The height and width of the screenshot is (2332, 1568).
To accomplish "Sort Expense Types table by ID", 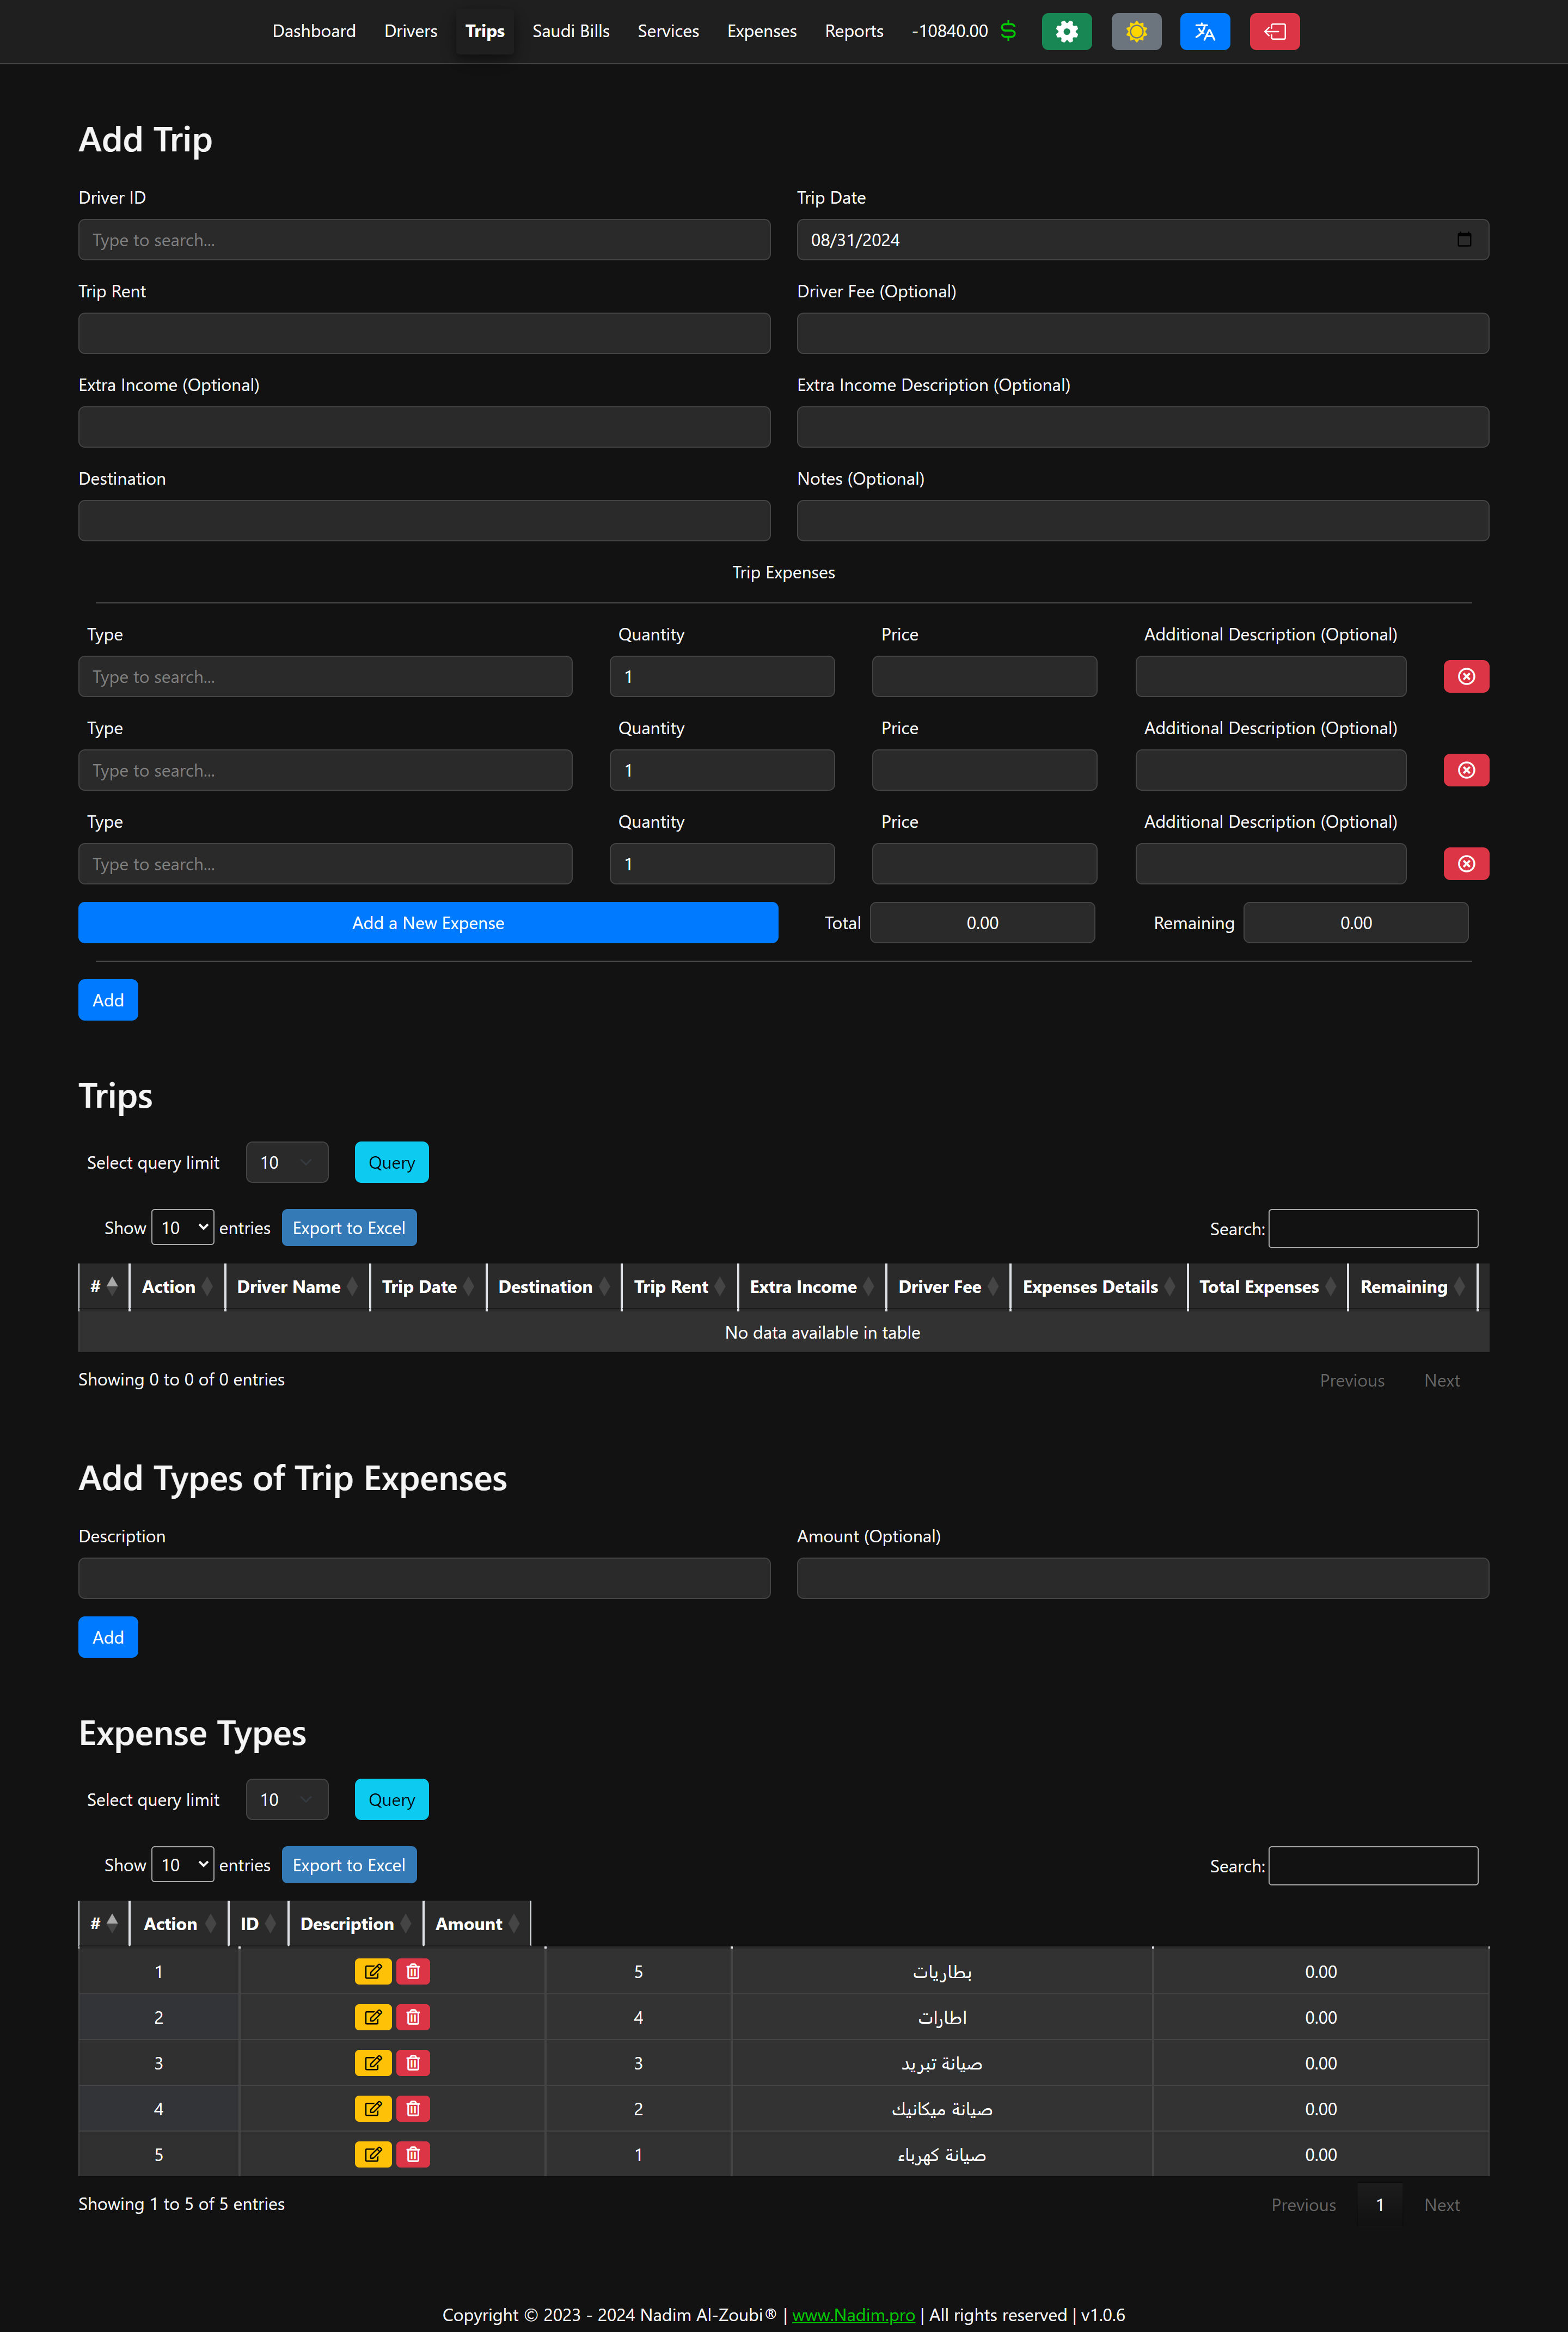I will tap(258, 1924).
